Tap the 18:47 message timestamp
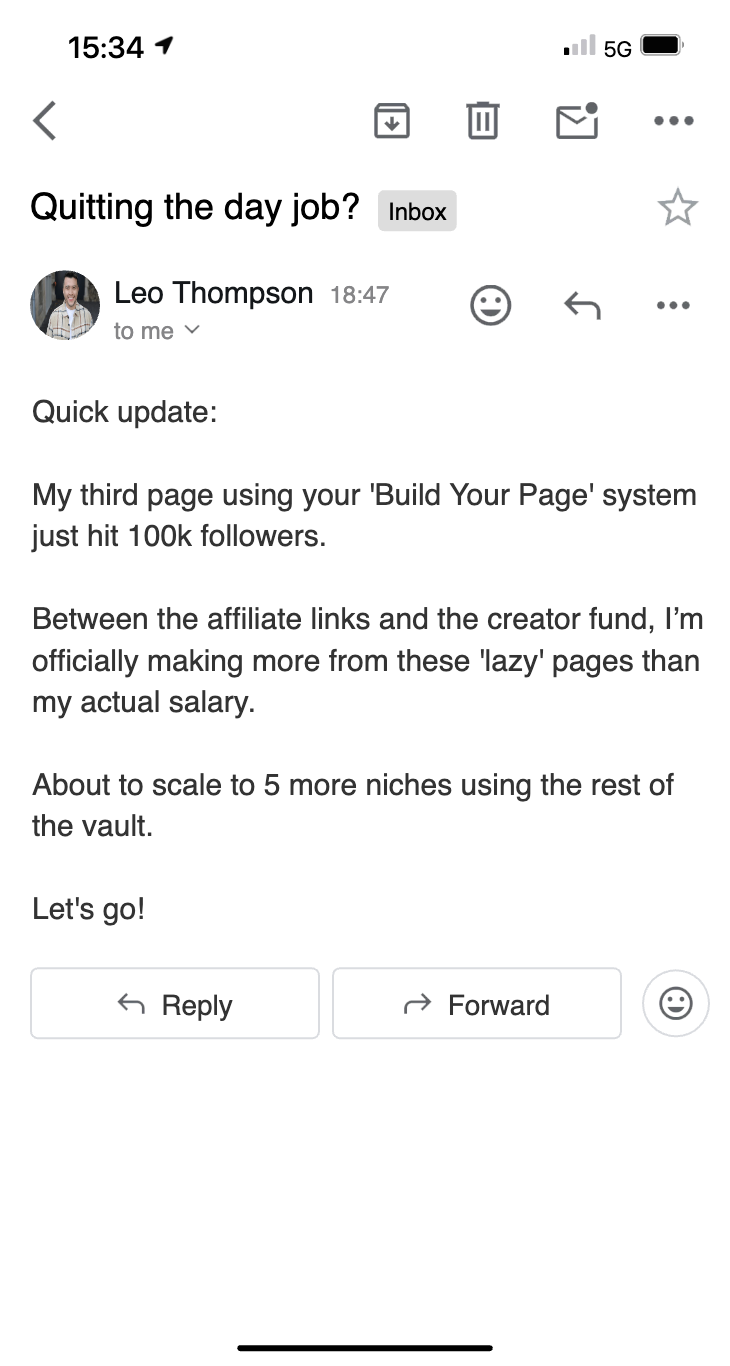730x1366 pixels. point(359,295)
